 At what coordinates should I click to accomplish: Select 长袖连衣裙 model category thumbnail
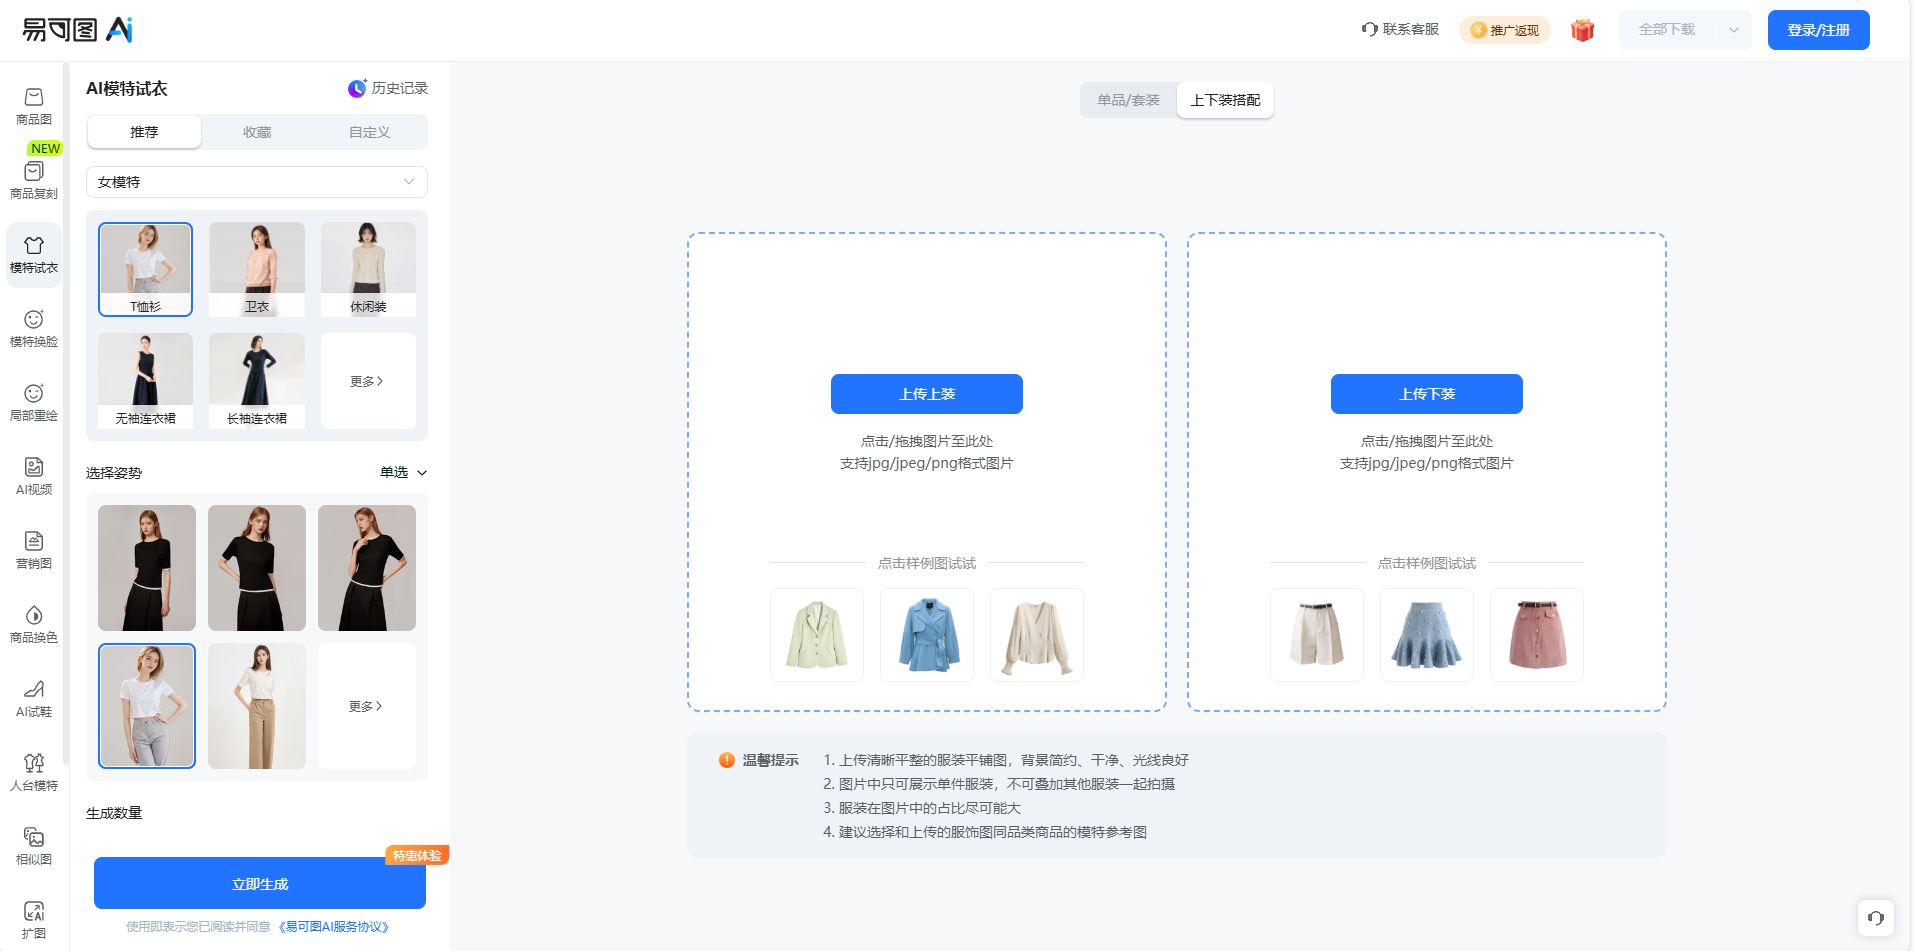pos(257,381)
